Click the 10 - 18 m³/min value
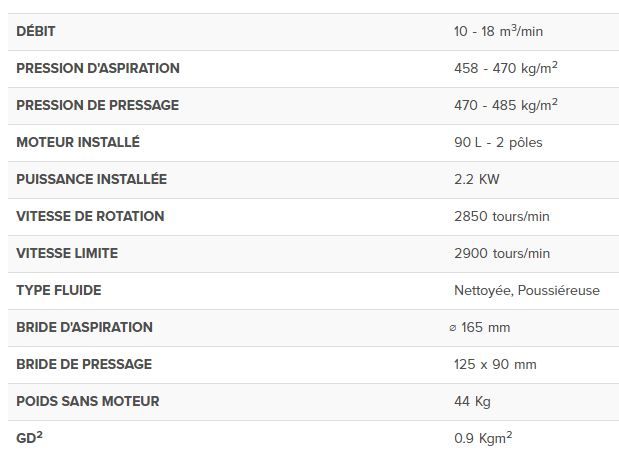This screenshot has height=469, width=619. (498, 31)
